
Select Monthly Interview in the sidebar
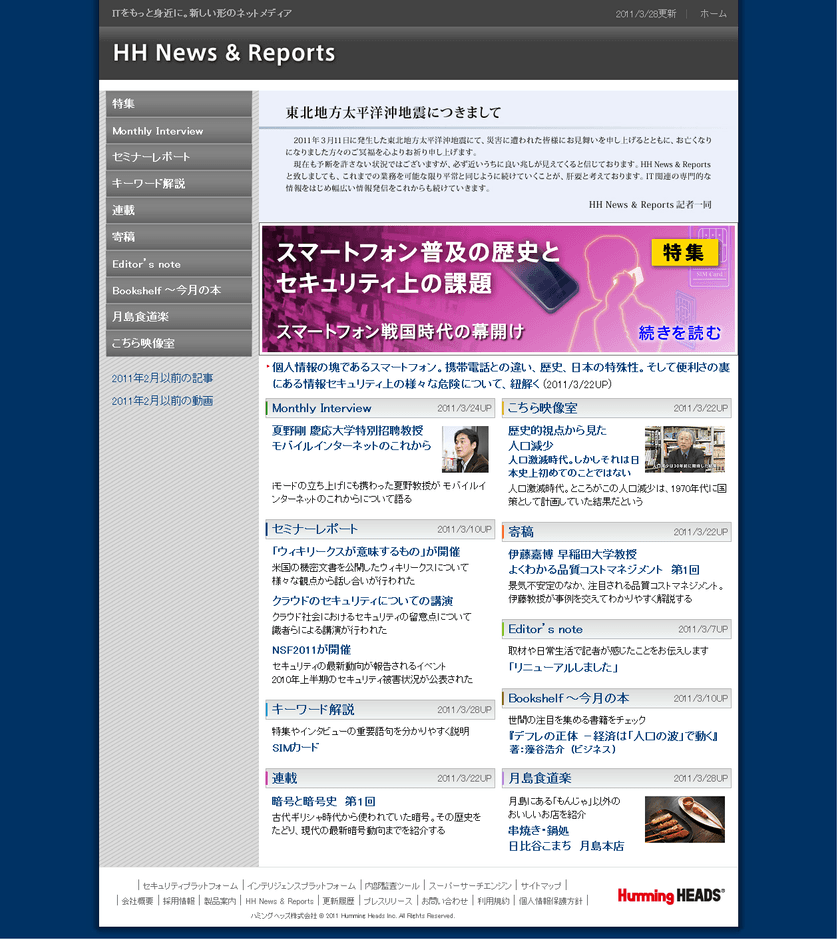[x=179, y=131]
